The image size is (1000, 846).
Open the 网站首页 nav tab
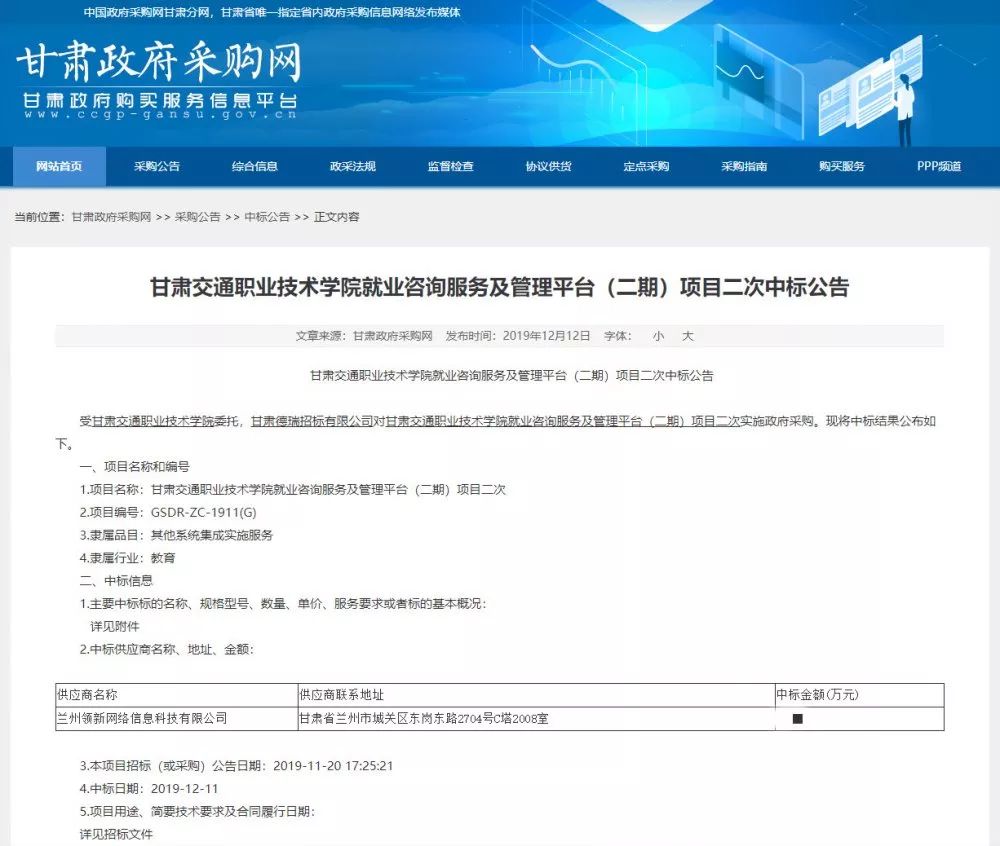click(x=59, y=167)
